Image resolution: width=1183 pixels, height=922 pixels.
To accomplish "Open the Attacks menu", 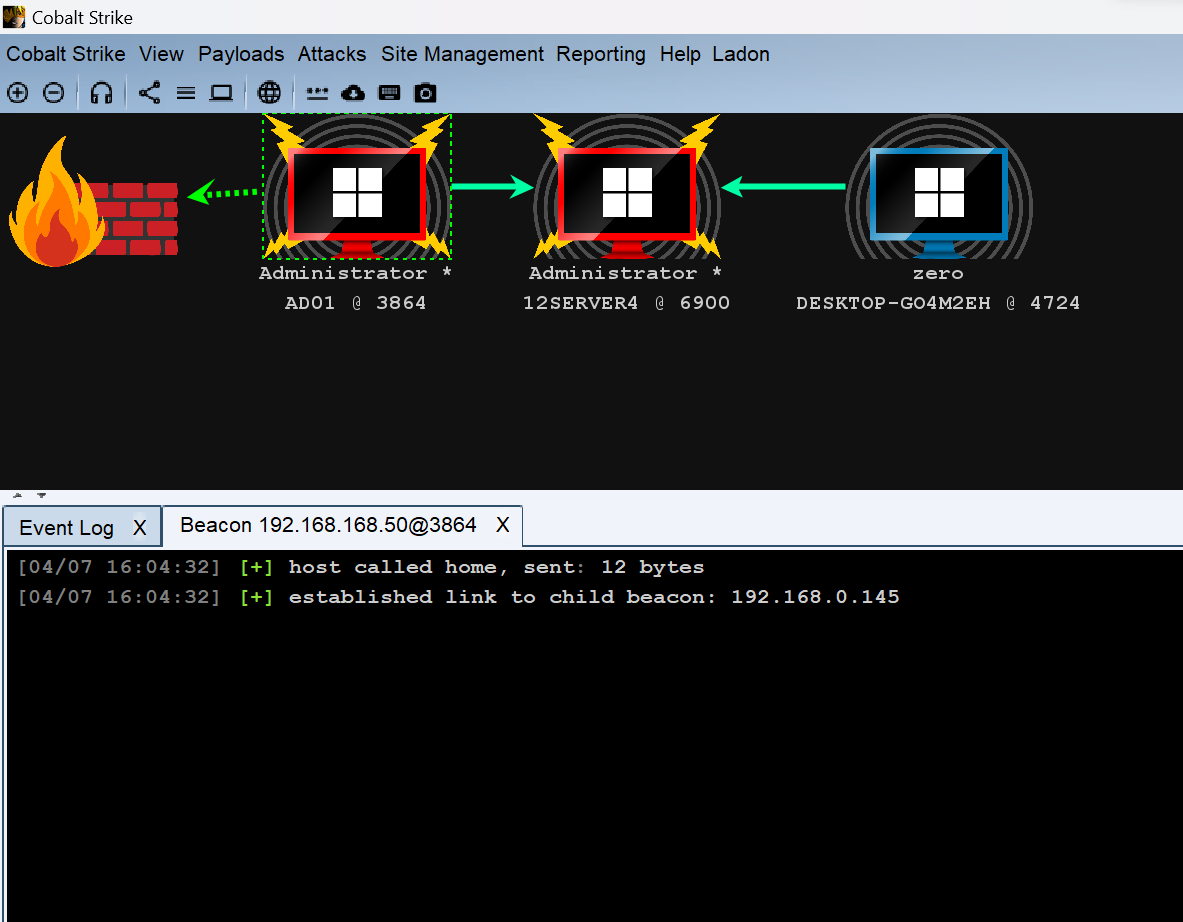I will [332, 54].
